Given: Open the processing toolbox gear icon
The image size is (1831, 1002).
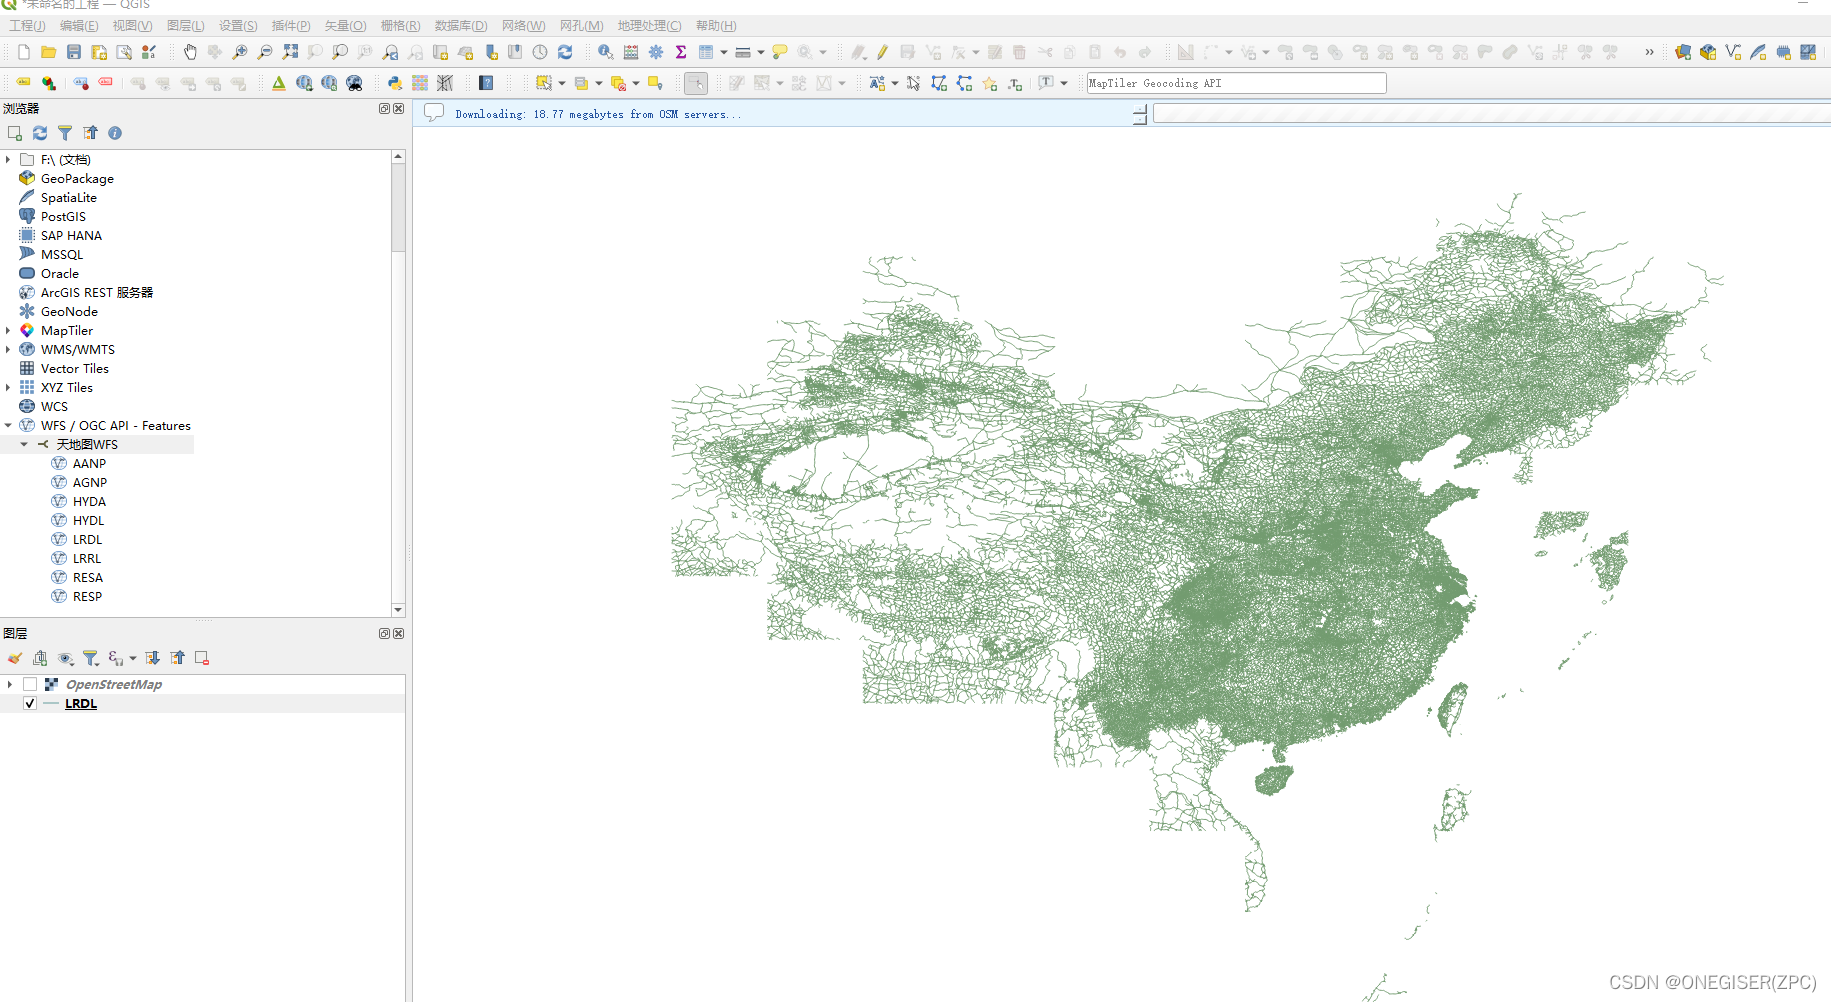Looking at the screenshot, I should tap(656, 52).
